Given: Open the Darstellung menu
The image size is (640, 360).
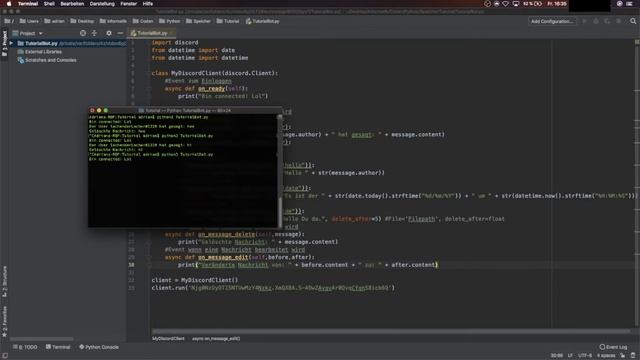Looking at the screenshot, I should coord(102,4).
